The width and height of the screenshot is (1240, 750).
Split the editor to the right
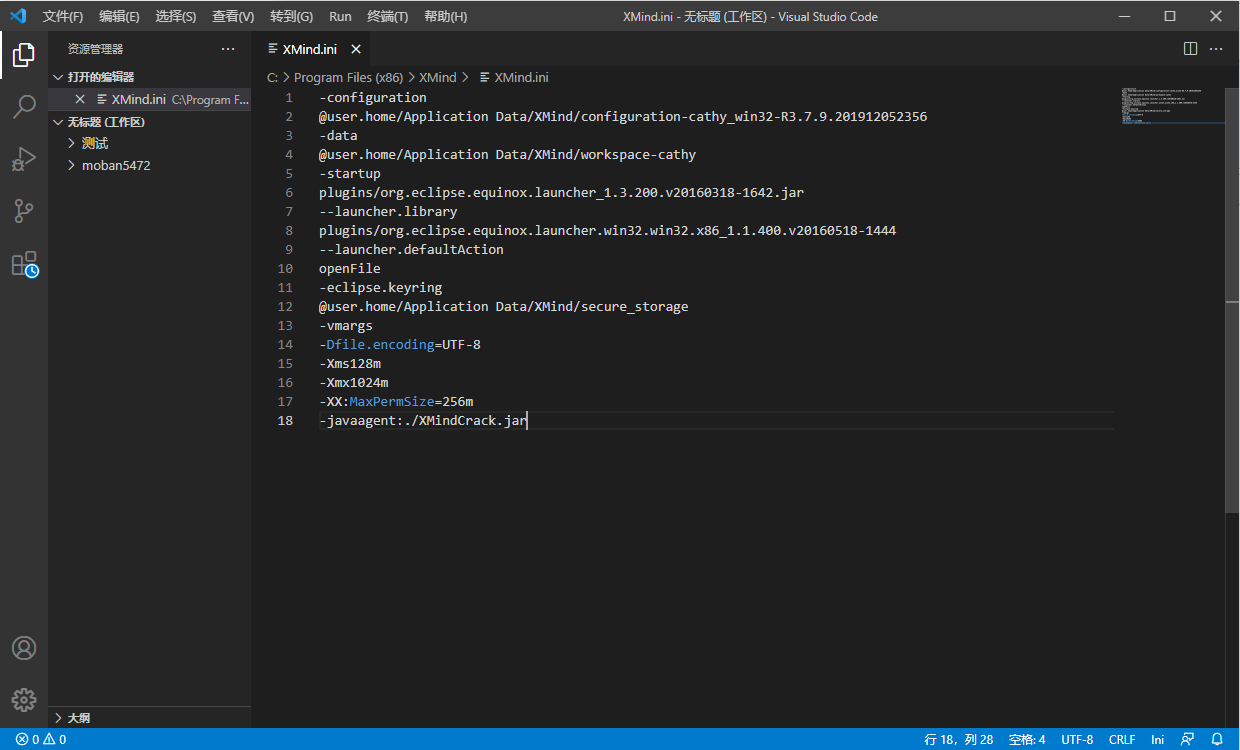[1190, 48]
